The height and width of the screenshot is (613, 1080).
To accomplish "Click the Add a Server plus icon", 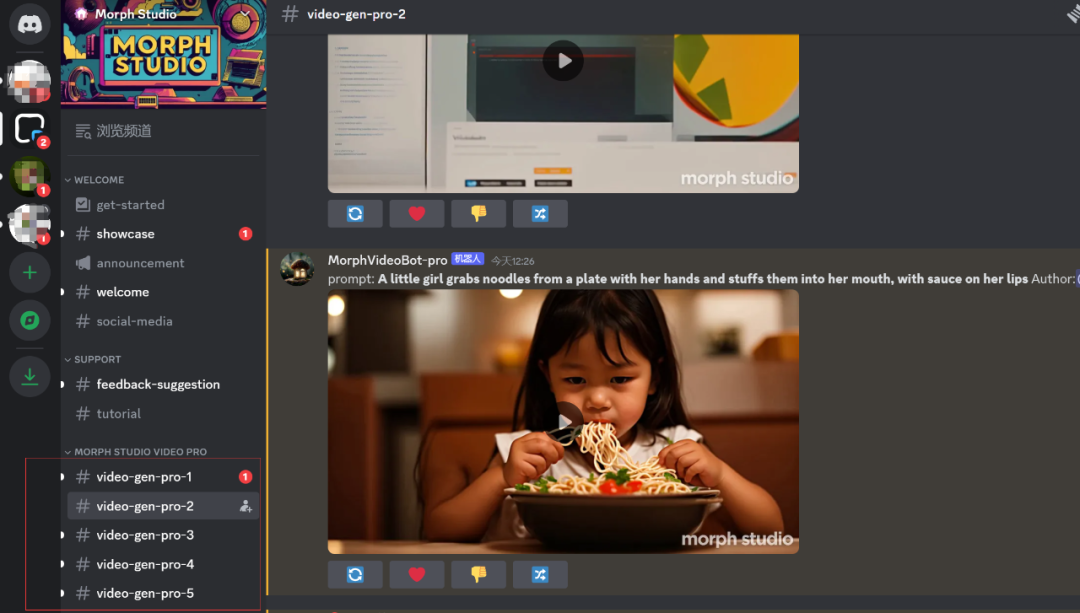I will 30,272.
